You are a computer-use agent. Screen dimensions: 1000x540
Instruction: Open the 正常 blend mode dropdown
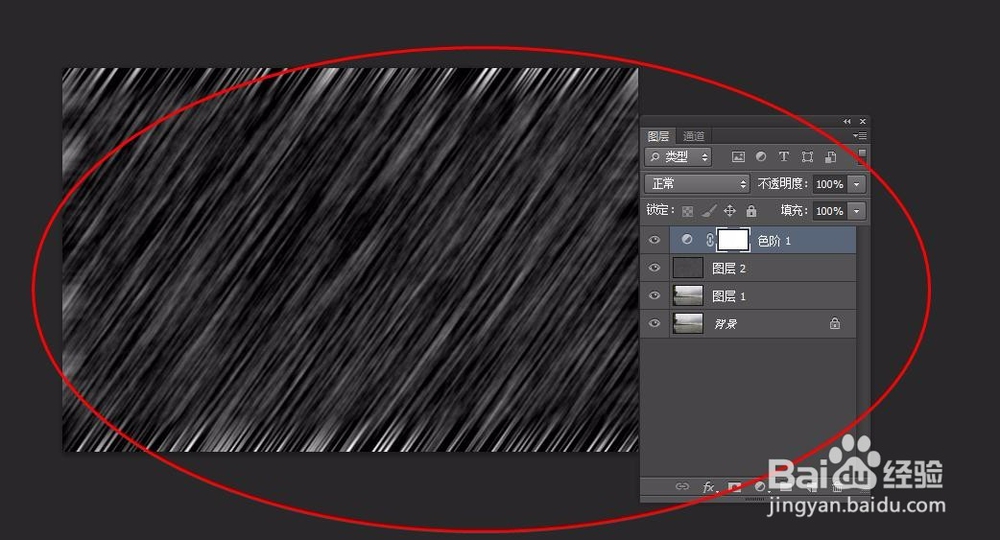coord(697,184)
